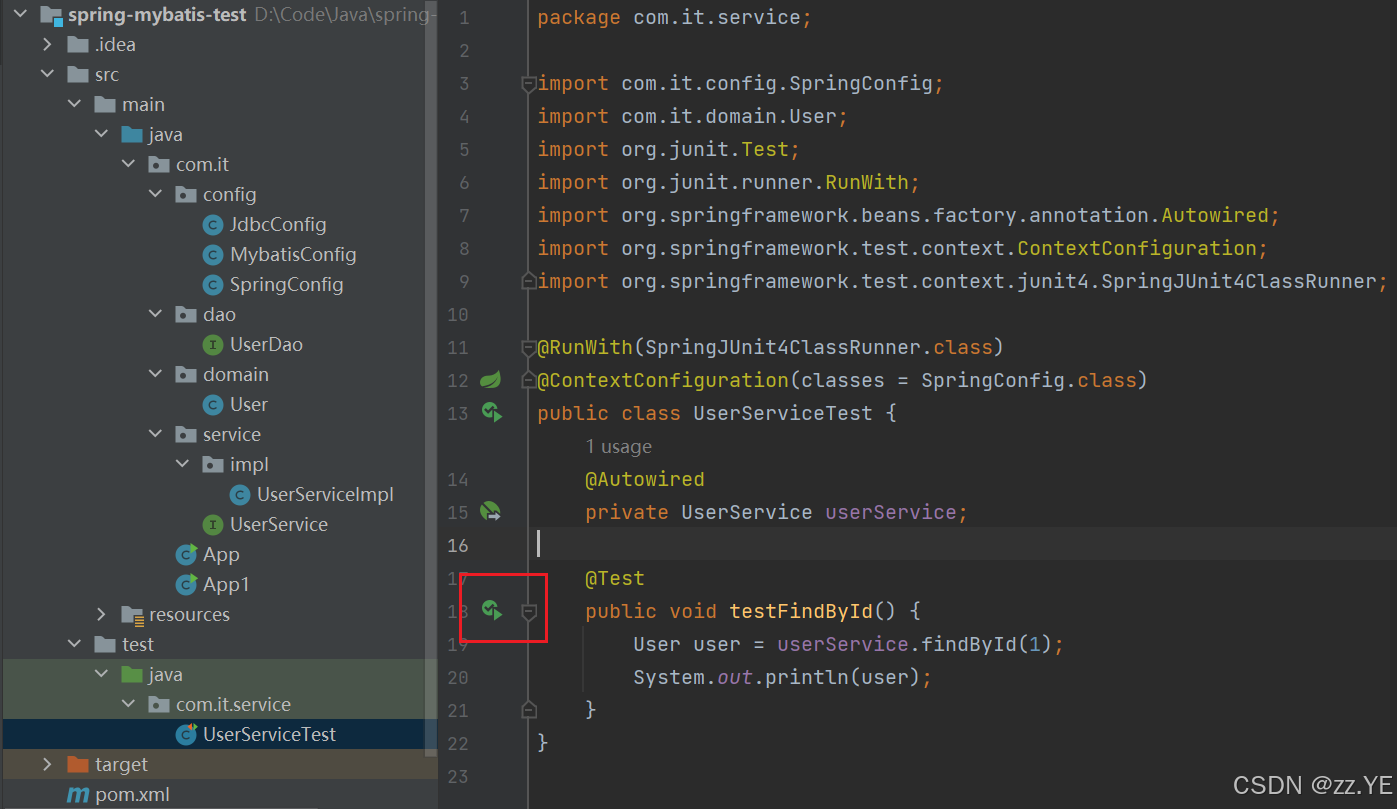
Task: Click the package com.it.service declaration line
Action: [x=675, y=18]
